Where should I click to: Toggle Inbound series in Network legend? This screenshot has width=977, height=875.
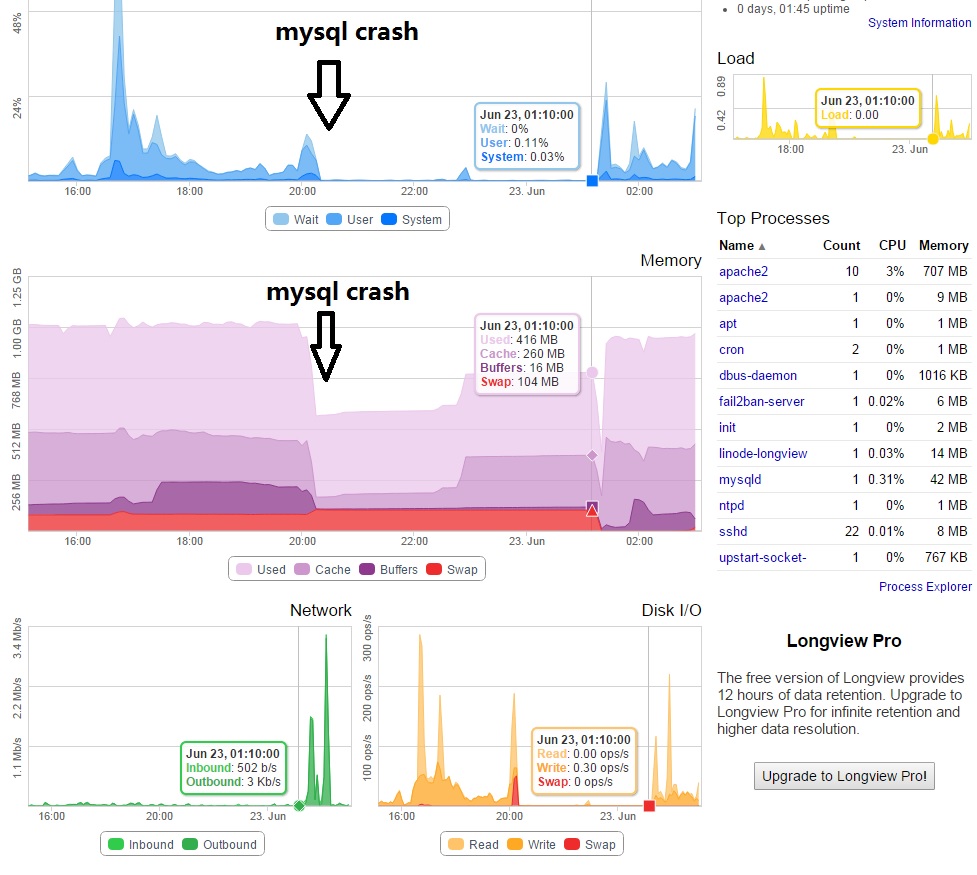(x=141, y=844)
